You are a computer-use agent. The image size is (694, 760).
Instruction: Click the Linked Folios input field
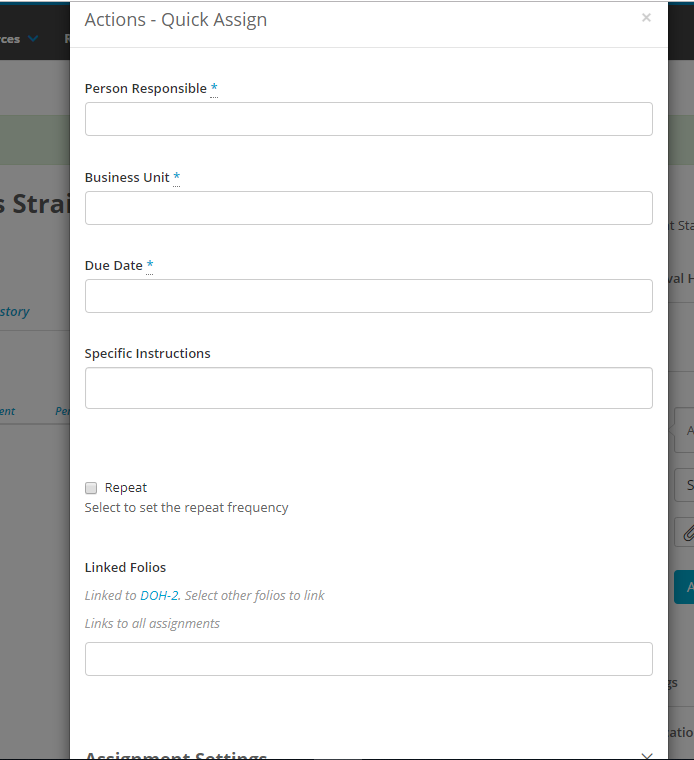point(369,659)
